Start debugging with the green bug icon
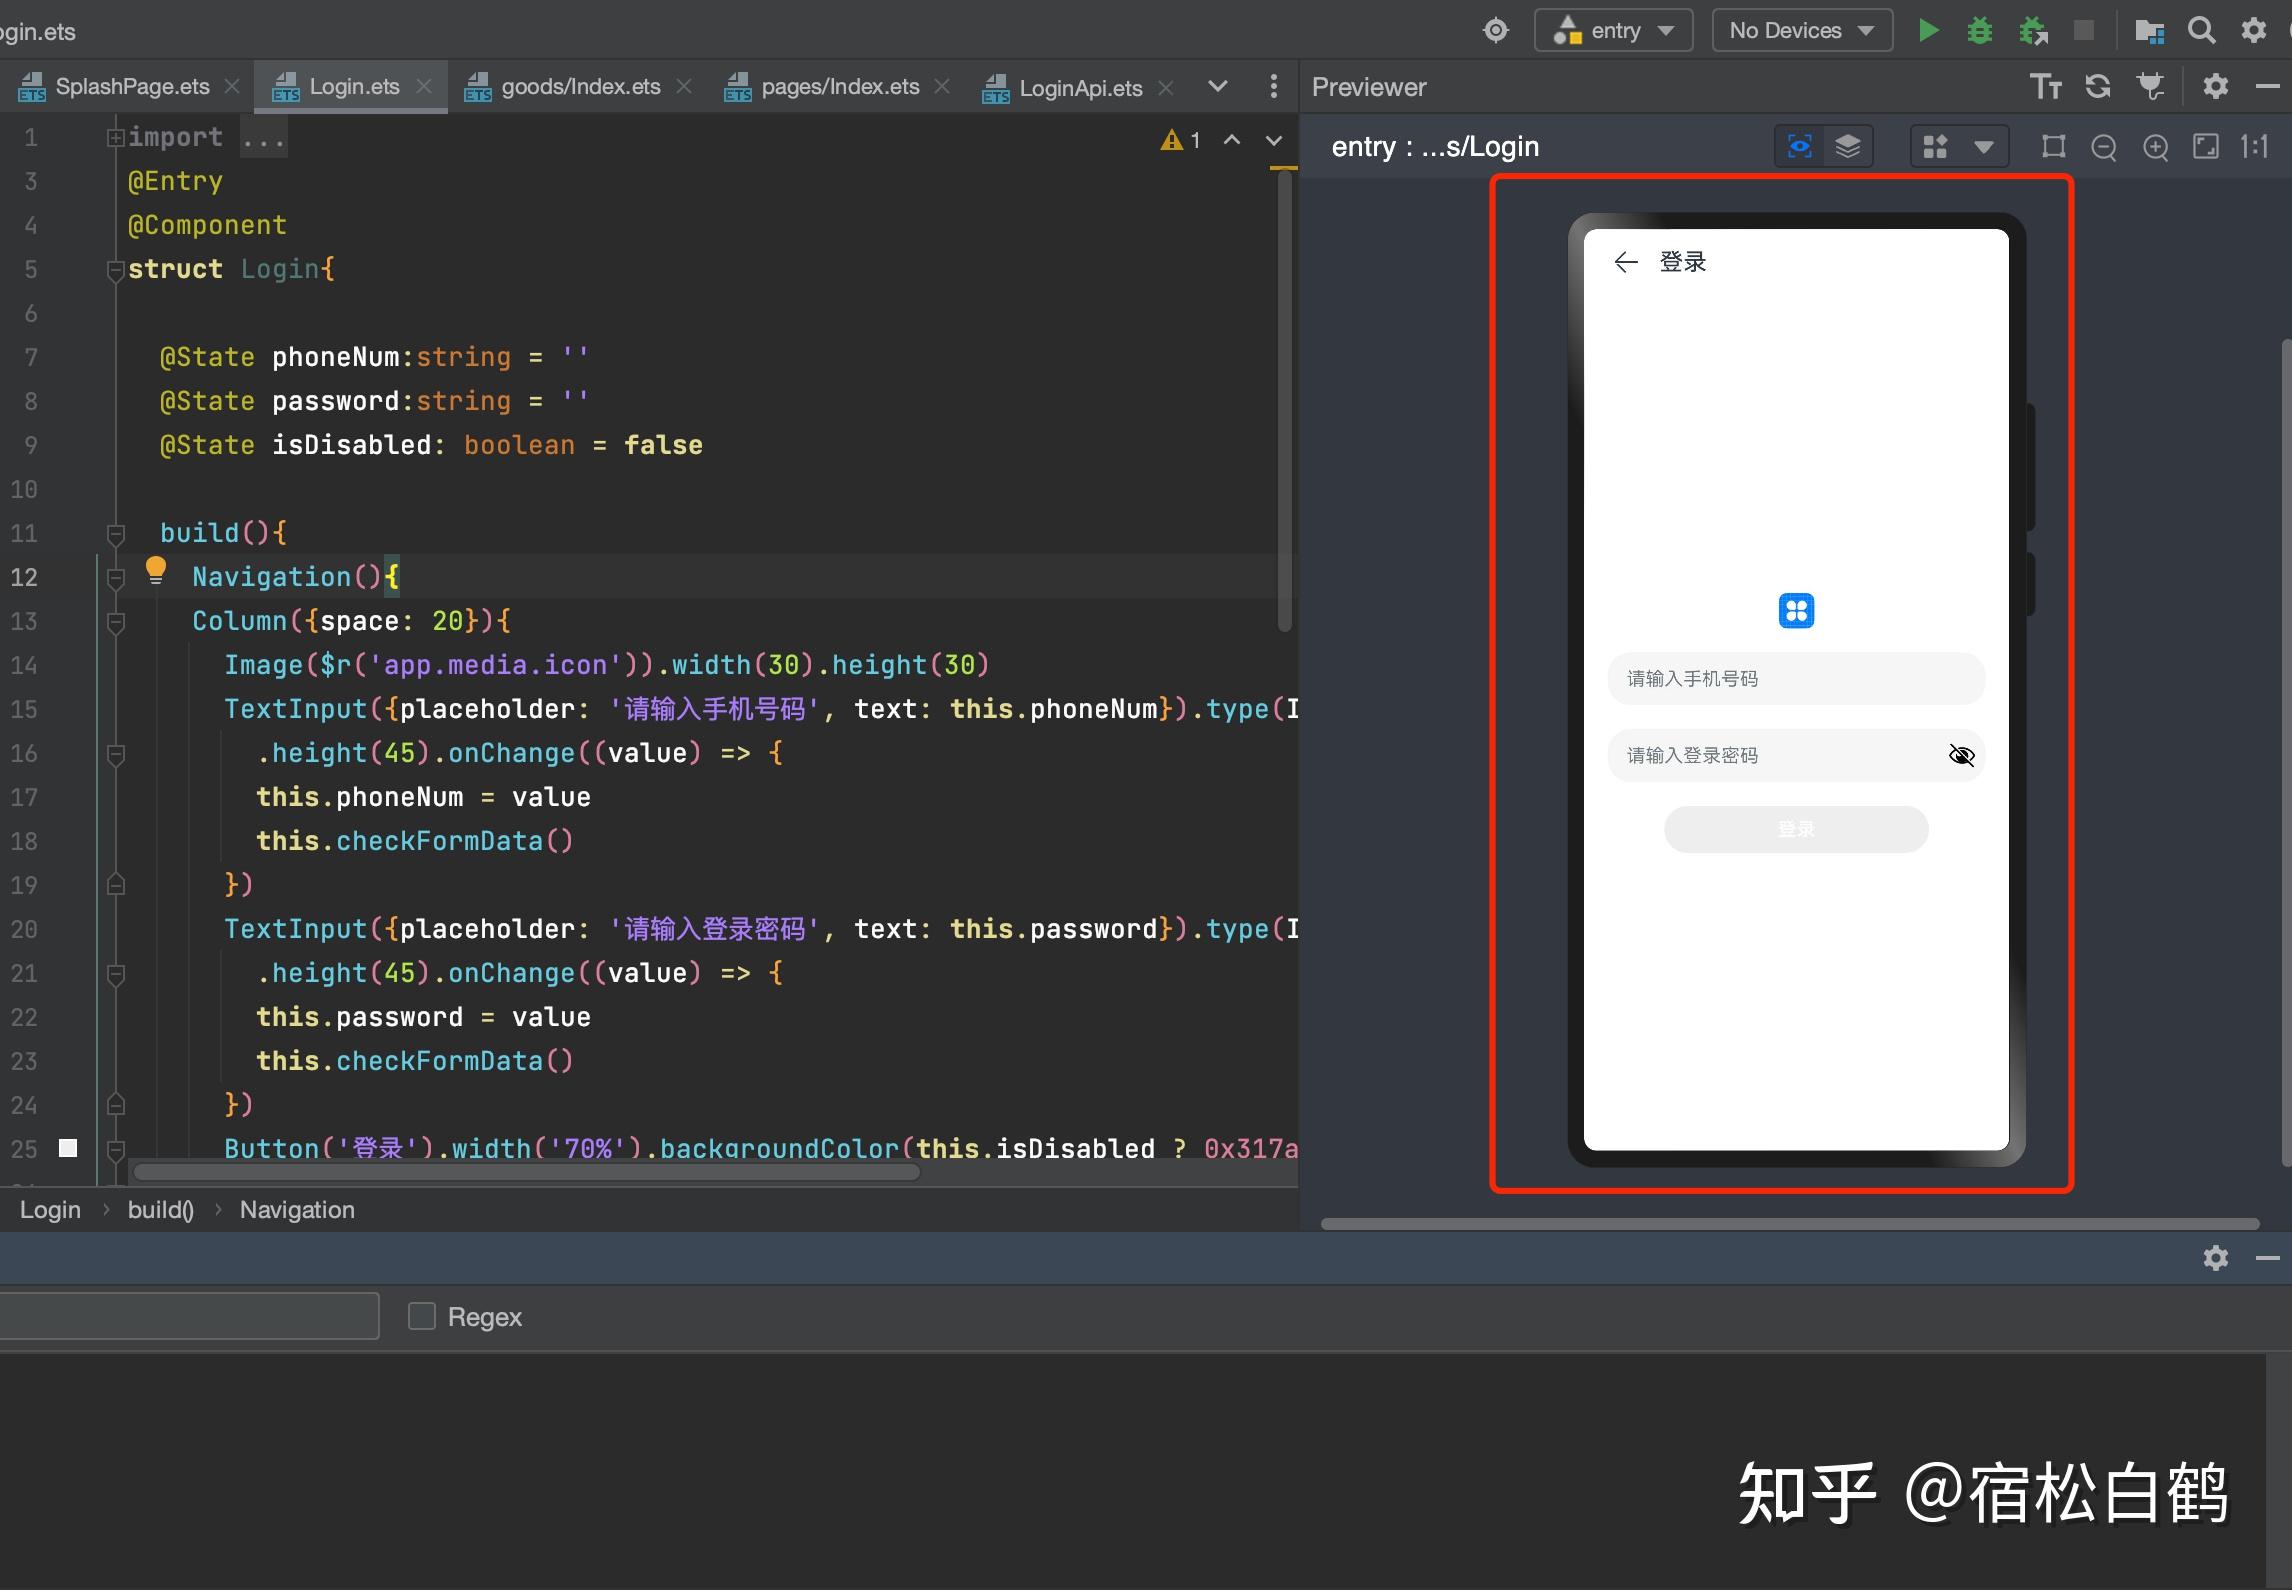This screenshot has width=2292, height=1590. (x=1979, y=31)
